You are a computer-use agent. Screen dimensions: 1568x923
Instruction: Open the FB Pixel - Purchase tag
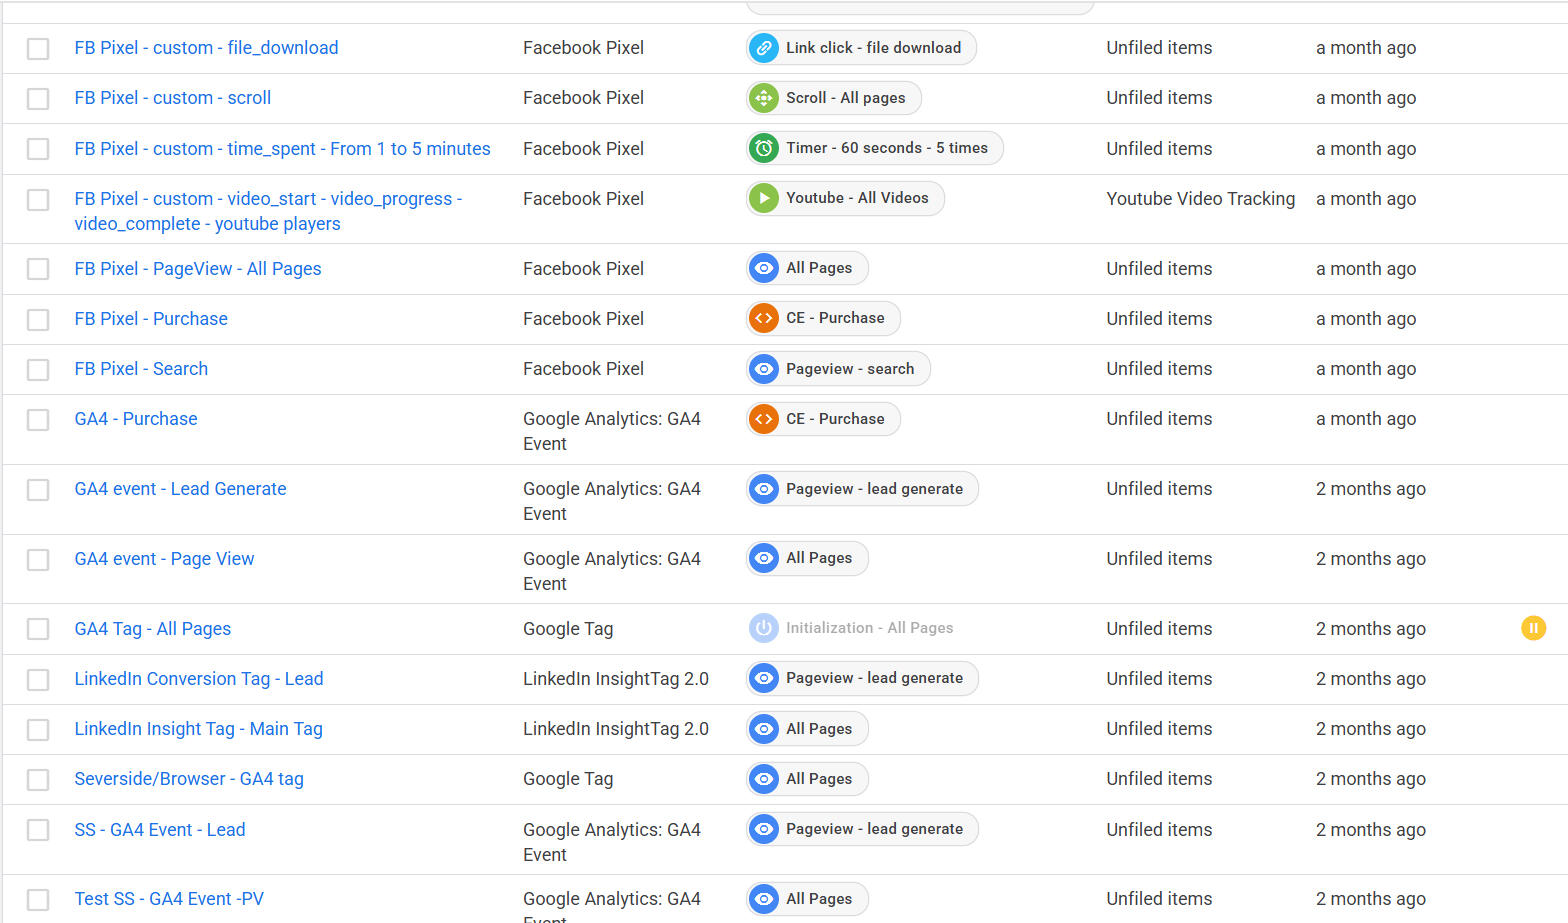(x=151, y=319)
